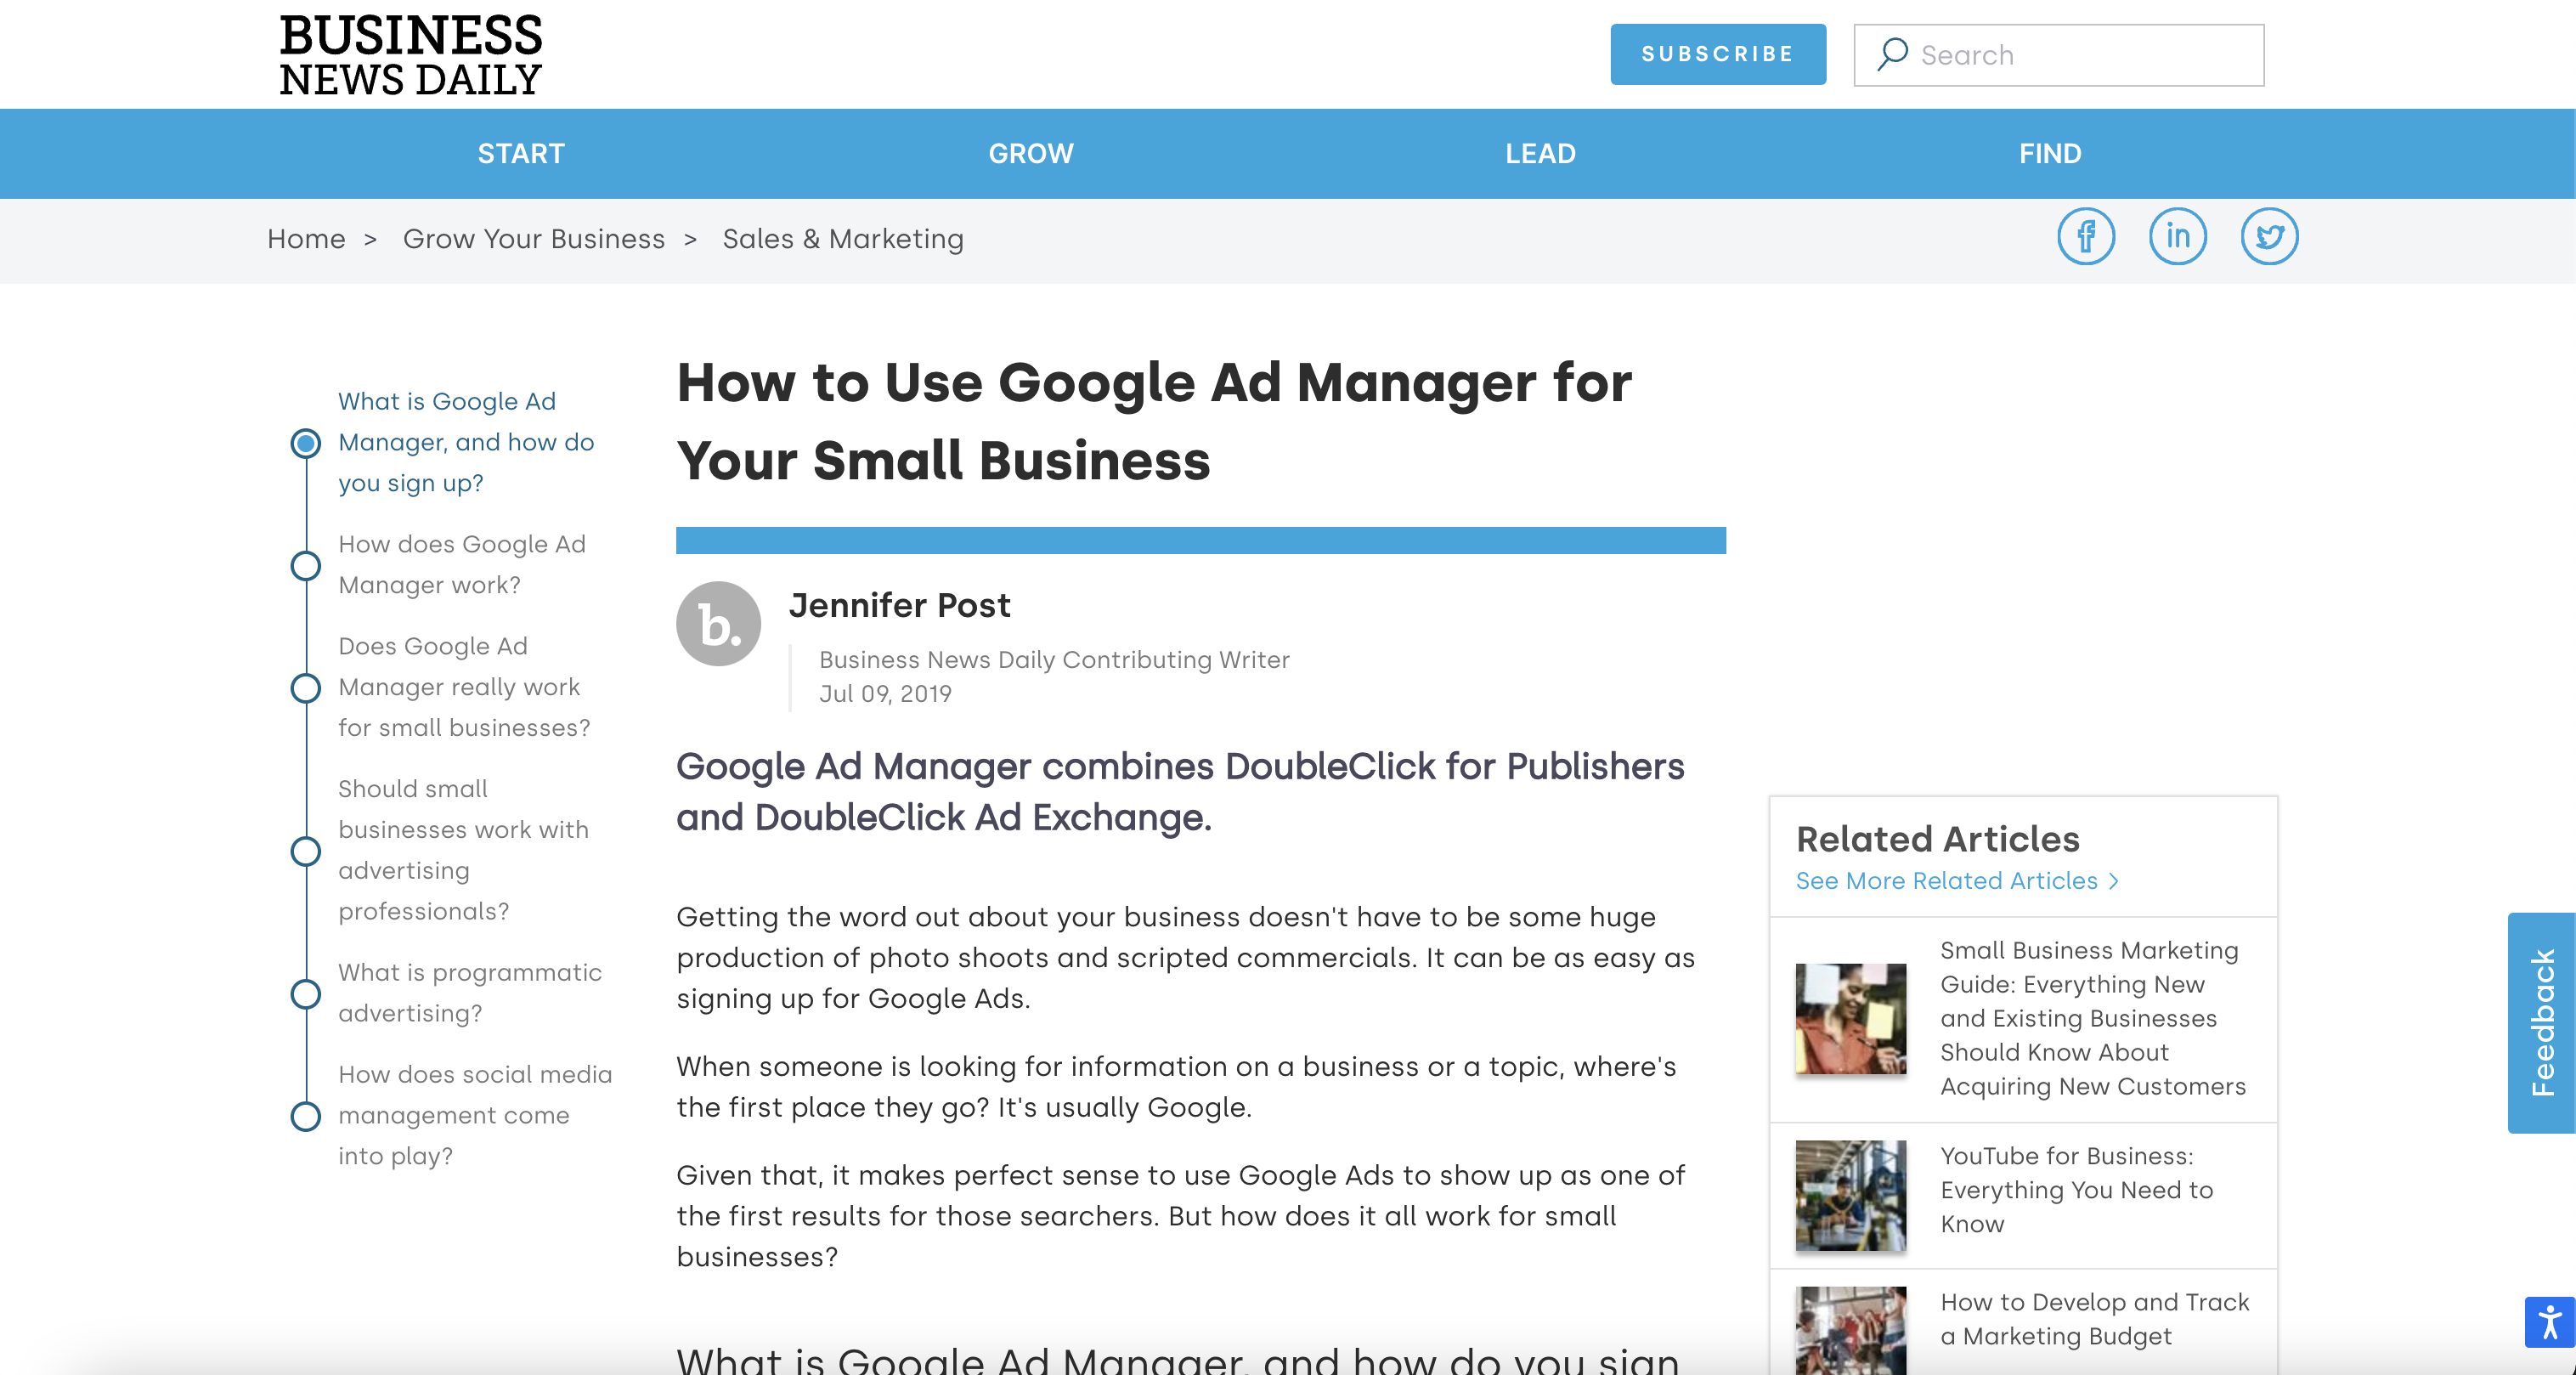Screen dimensions: 2576x1375
Task: Jump to 'What is Google Ad Manager' section
Action: 466,442
